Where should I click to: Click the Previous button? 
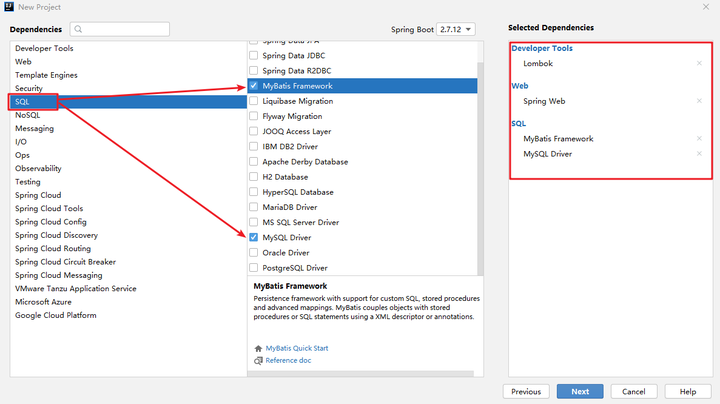click(526, 392)
